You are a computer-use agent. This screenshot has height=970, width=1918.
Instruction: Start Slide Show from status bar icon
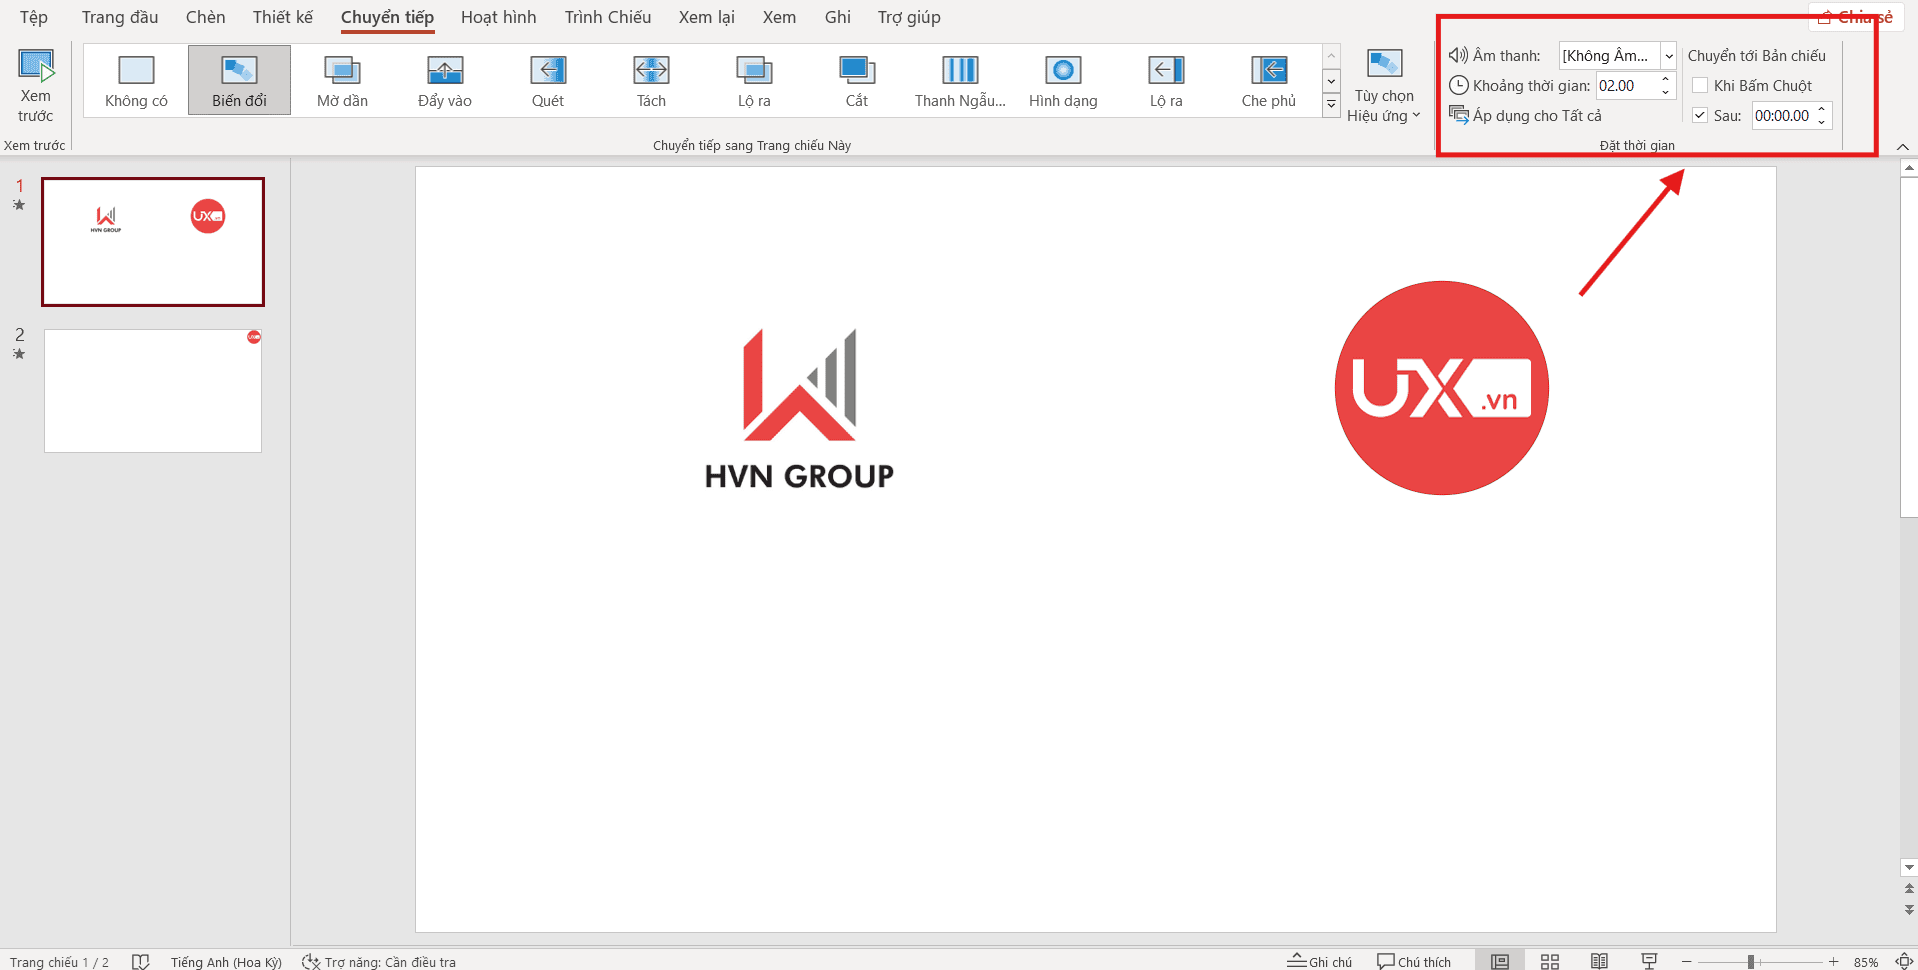pyautogui.click(x=1650, y=961)
